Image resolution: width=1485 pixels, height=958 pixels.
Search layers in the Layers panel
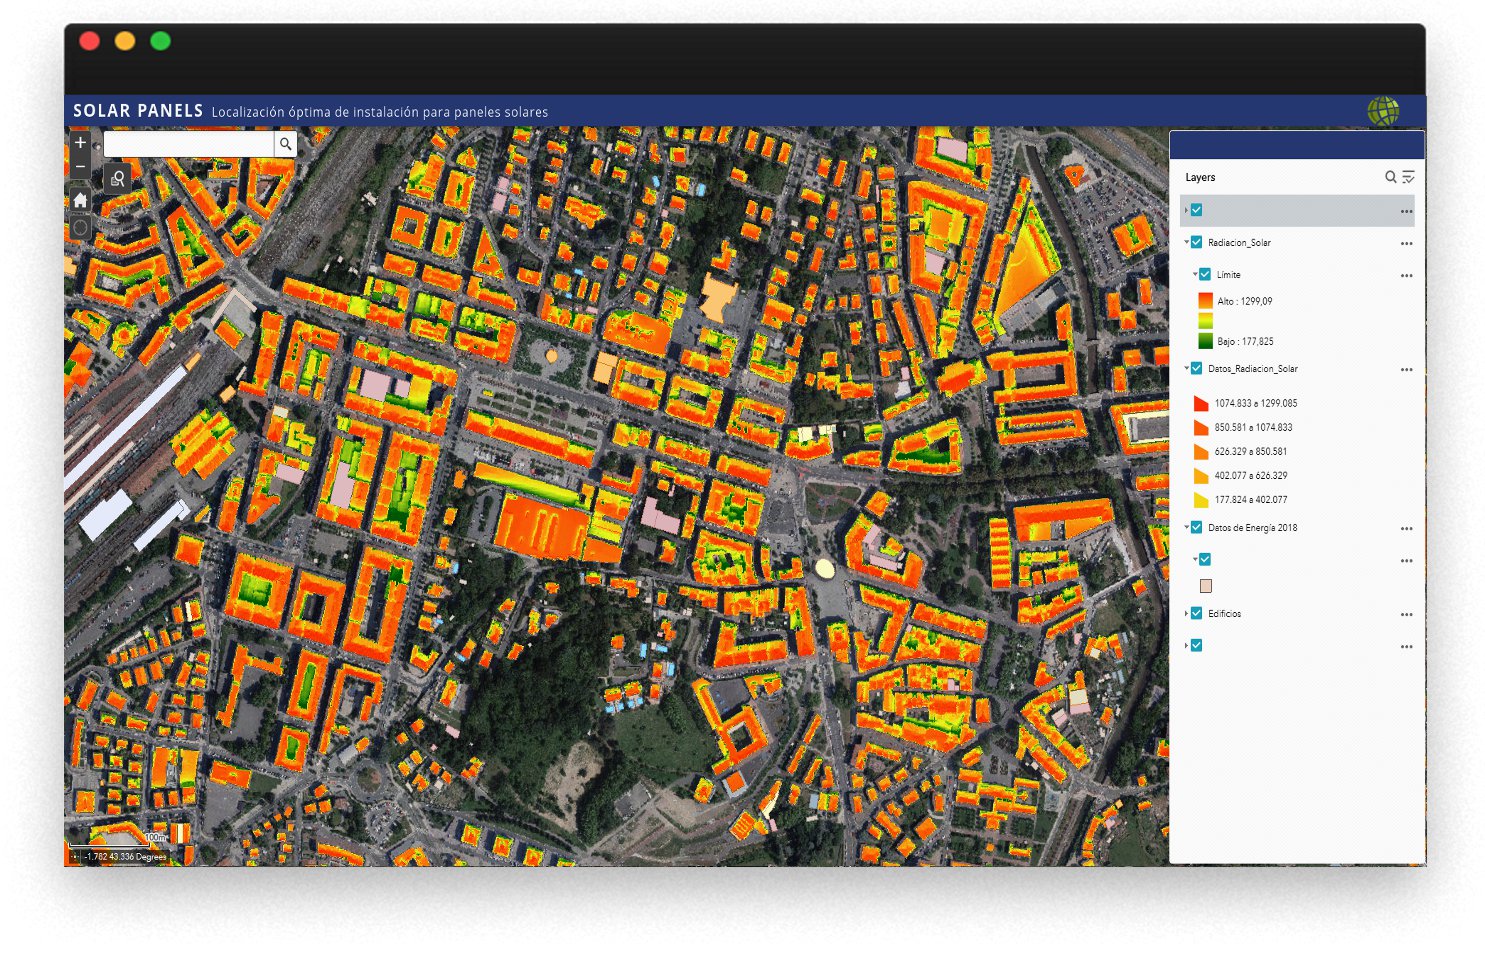1390,177
